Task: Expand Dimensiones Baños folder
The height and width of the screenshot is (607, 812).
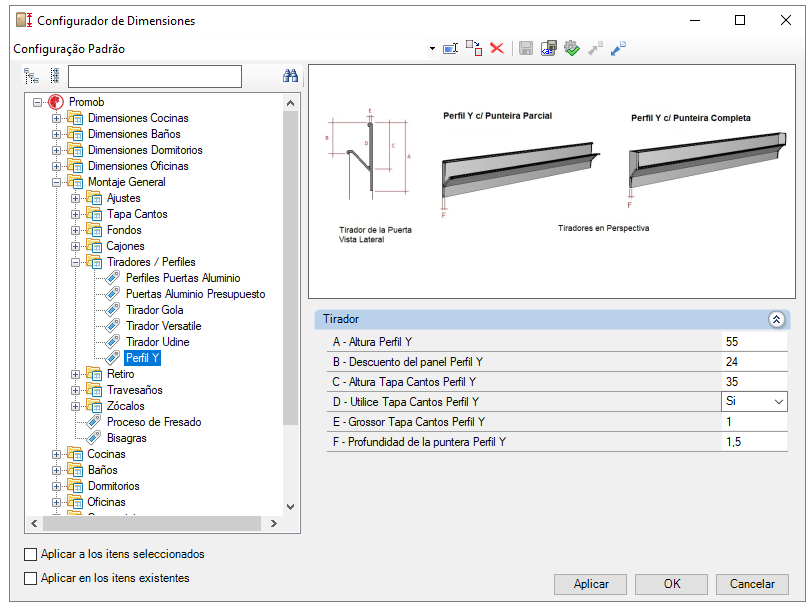Action: tap(56, 134)
